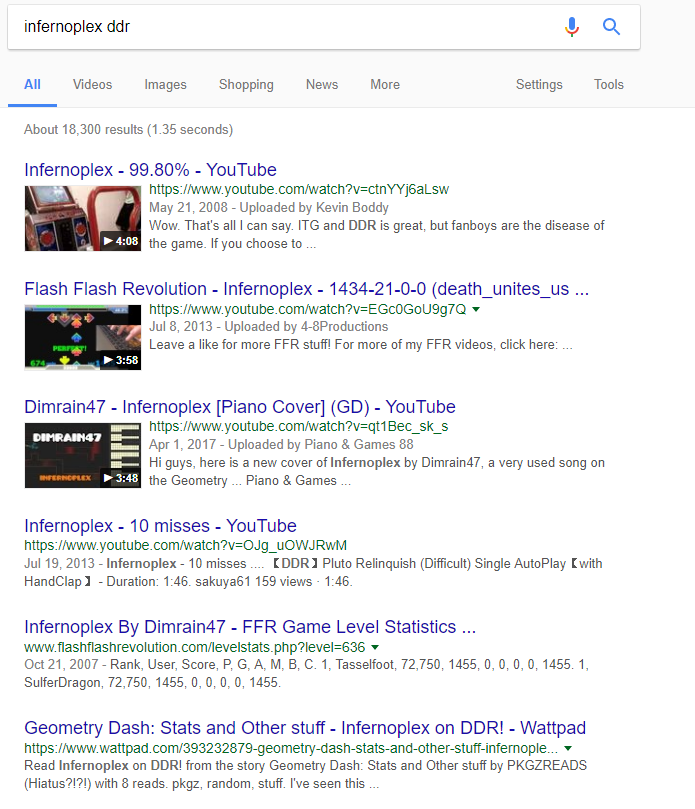This screenshot has height=809, width=695.
Task: Click the qt1Bec_sk_s YouTube URL text
Action: coord(298,427)
